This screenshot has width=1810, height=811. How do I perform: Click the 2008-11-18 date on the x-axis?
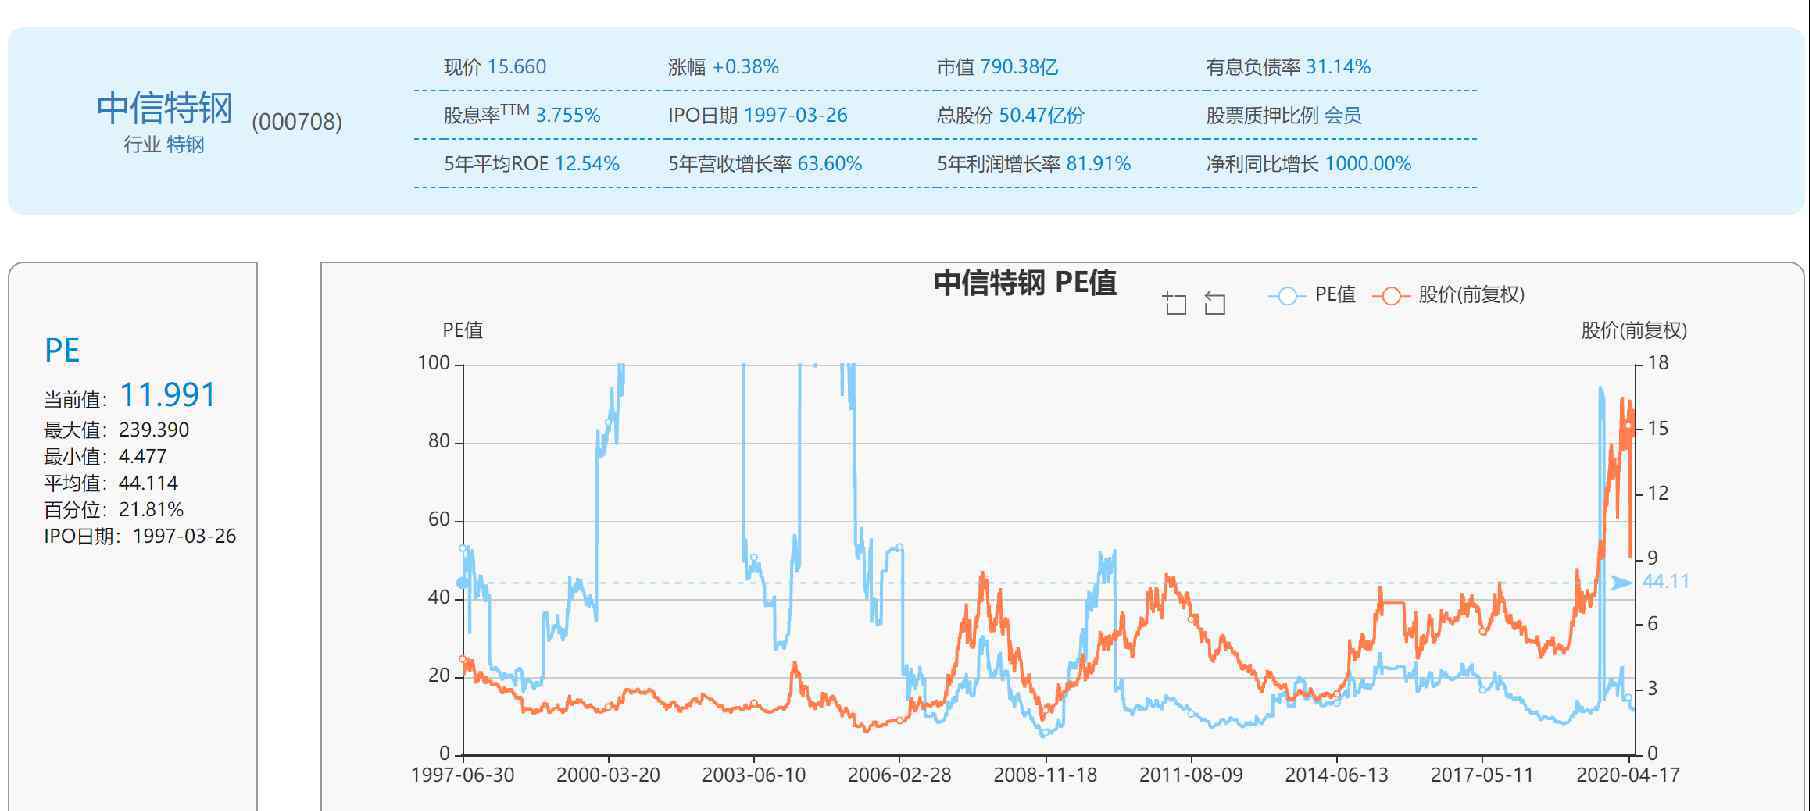[x=1045, y=775]
